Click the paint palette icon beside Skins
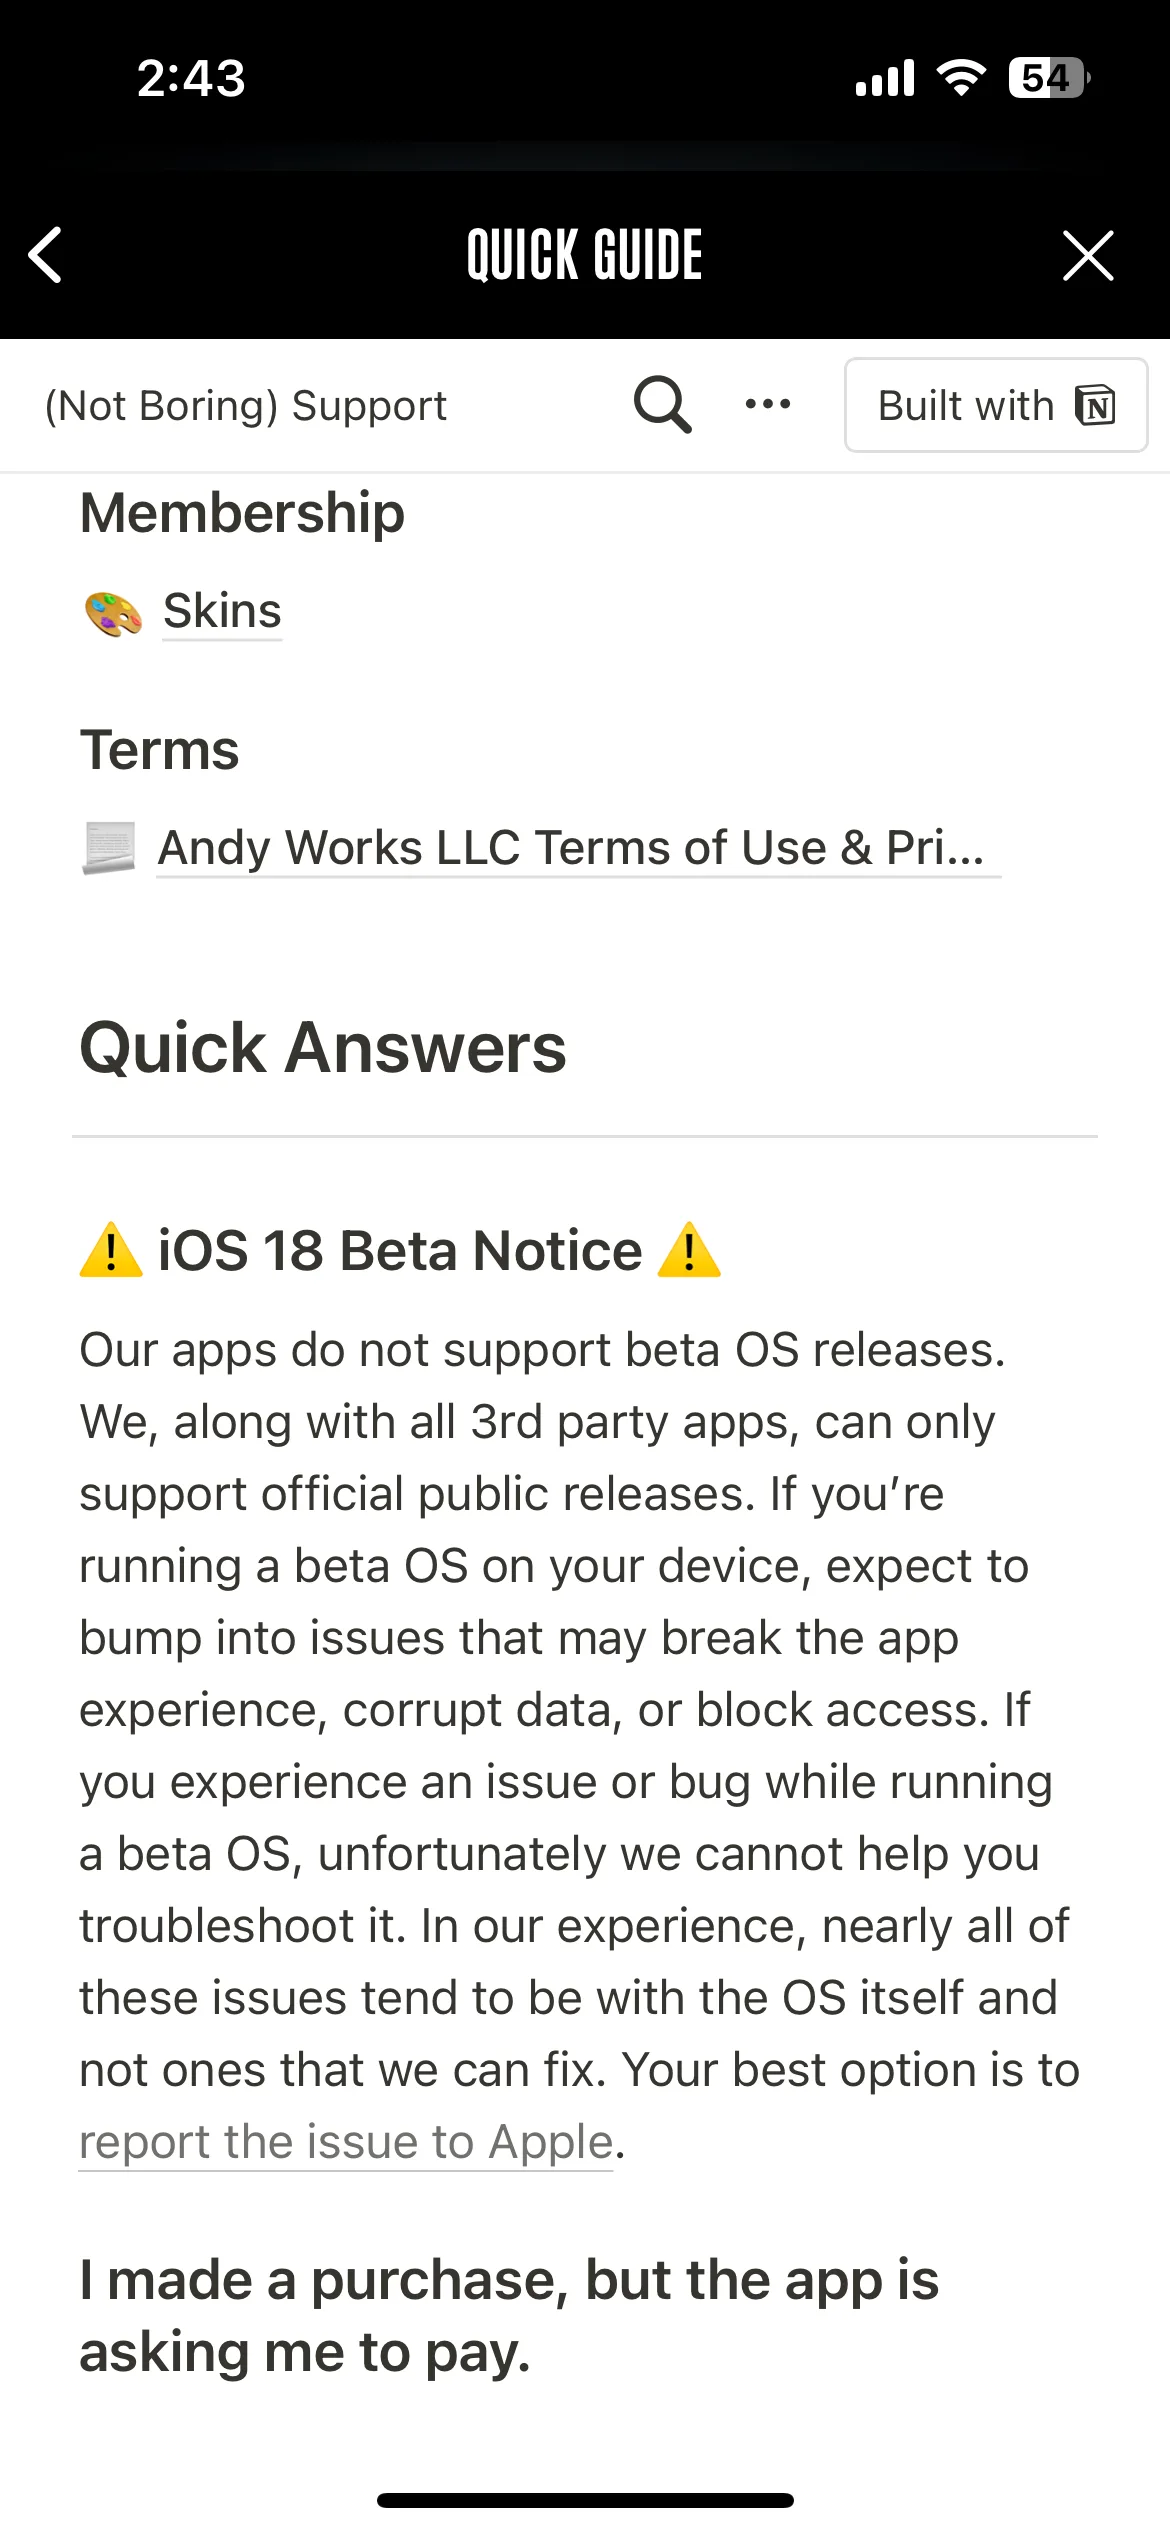Viewport: 1170px width, 2532px height. click(x=113, y=613)
